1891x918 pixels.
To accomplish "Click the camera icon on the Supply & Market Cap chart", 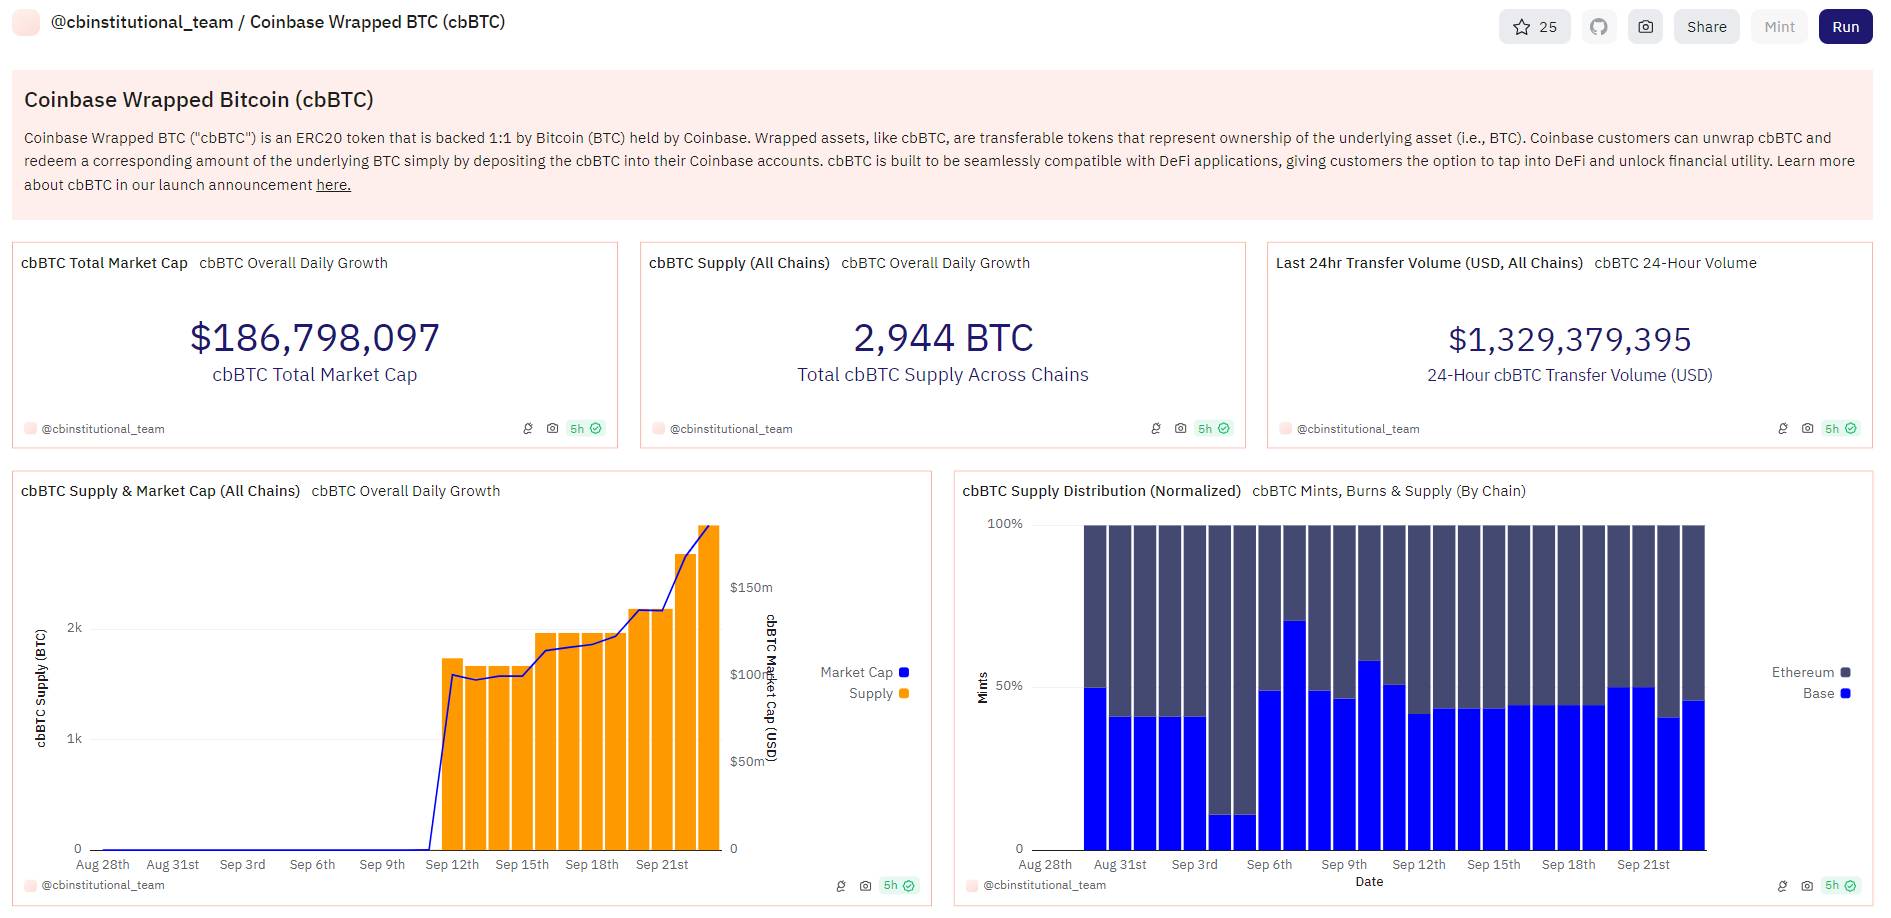I will click(x=865, y=886).
